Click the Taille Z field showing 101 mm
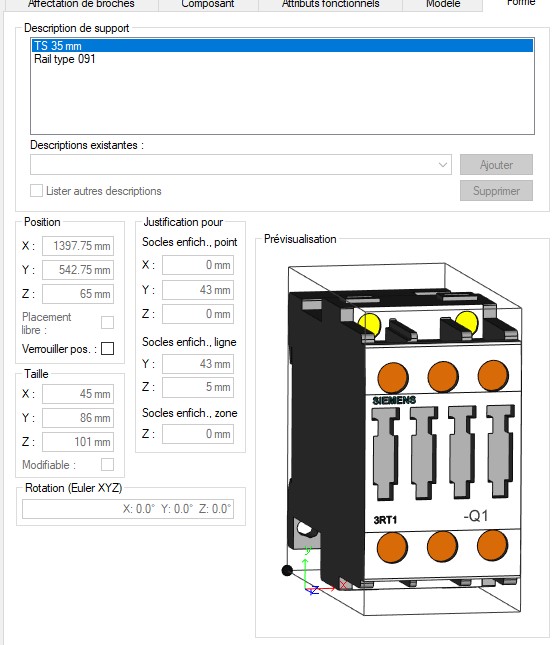 [x=78, y=442]
